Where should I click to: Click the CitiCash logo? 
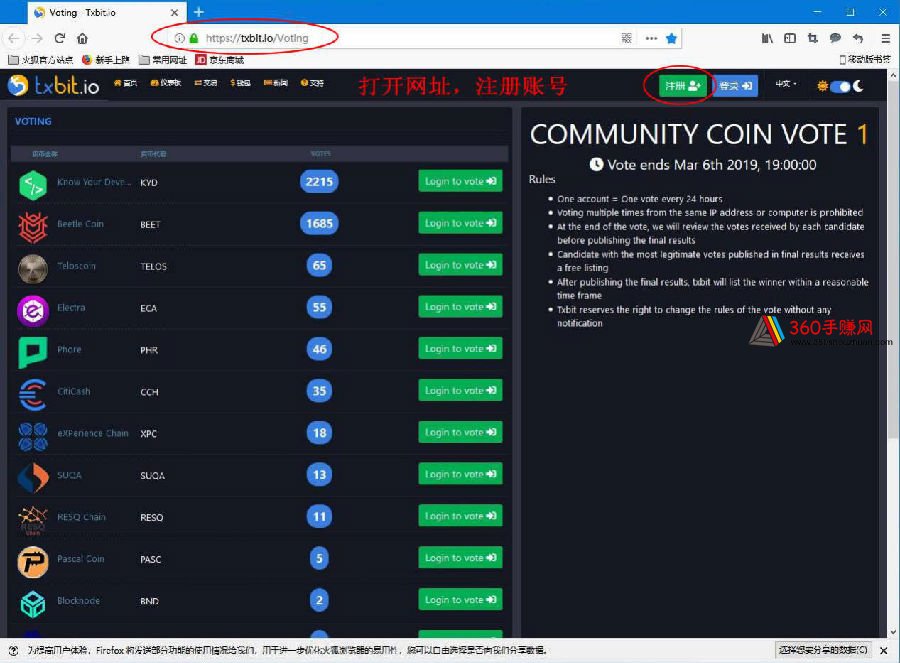33,394
